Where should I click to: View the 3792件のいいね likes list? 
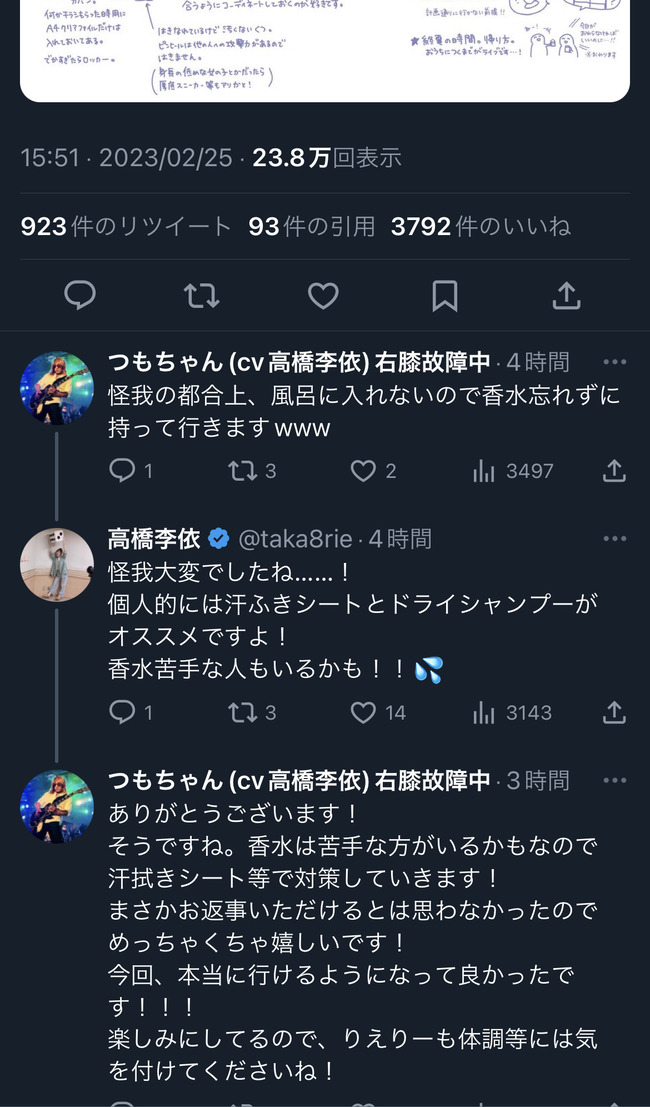click(481, 227)
